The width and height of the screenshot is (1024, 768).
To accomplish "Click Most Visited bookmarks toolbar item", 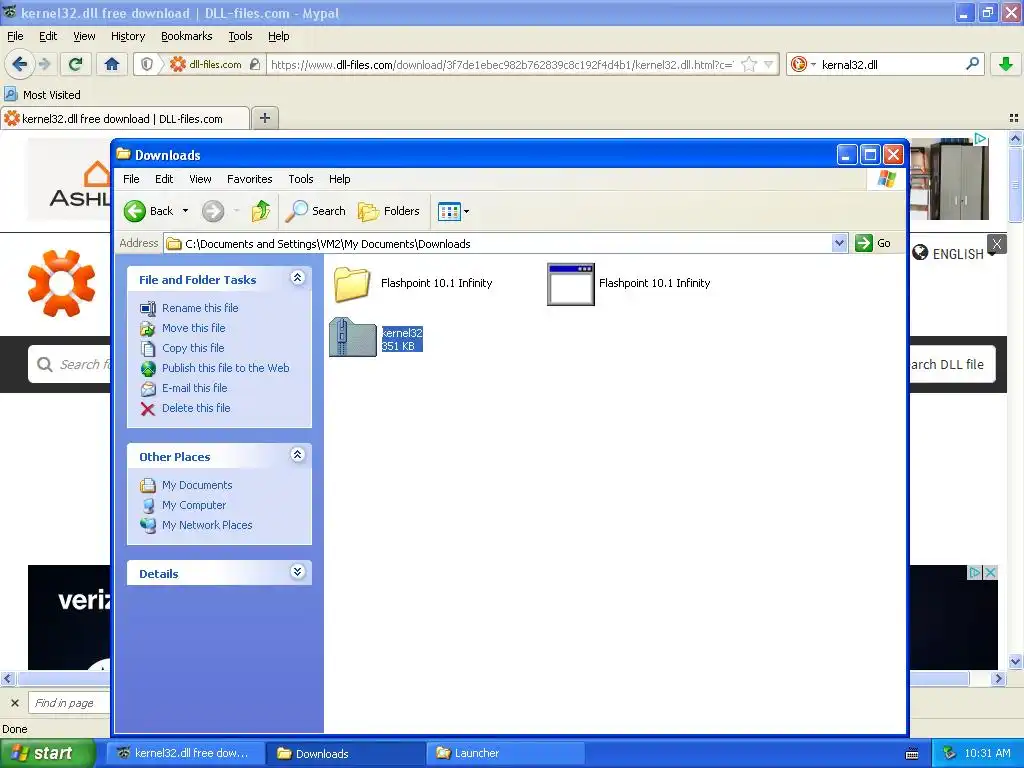I will tap(42, 95).
